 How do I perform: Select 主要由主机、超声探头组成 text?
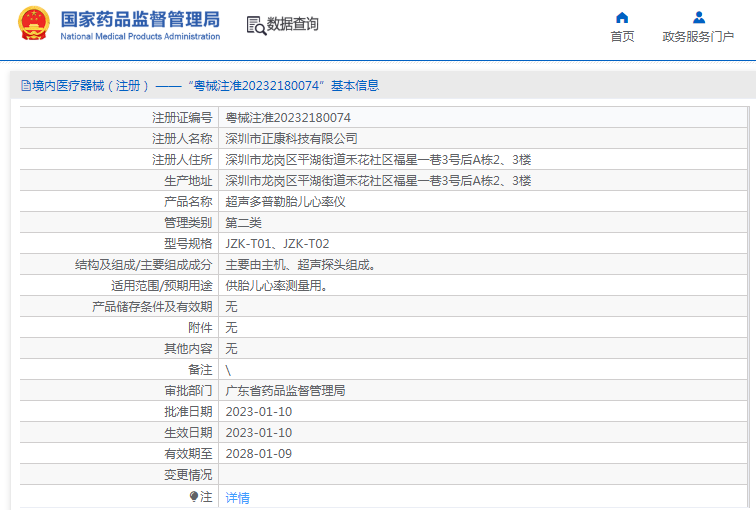coord(300,265)
